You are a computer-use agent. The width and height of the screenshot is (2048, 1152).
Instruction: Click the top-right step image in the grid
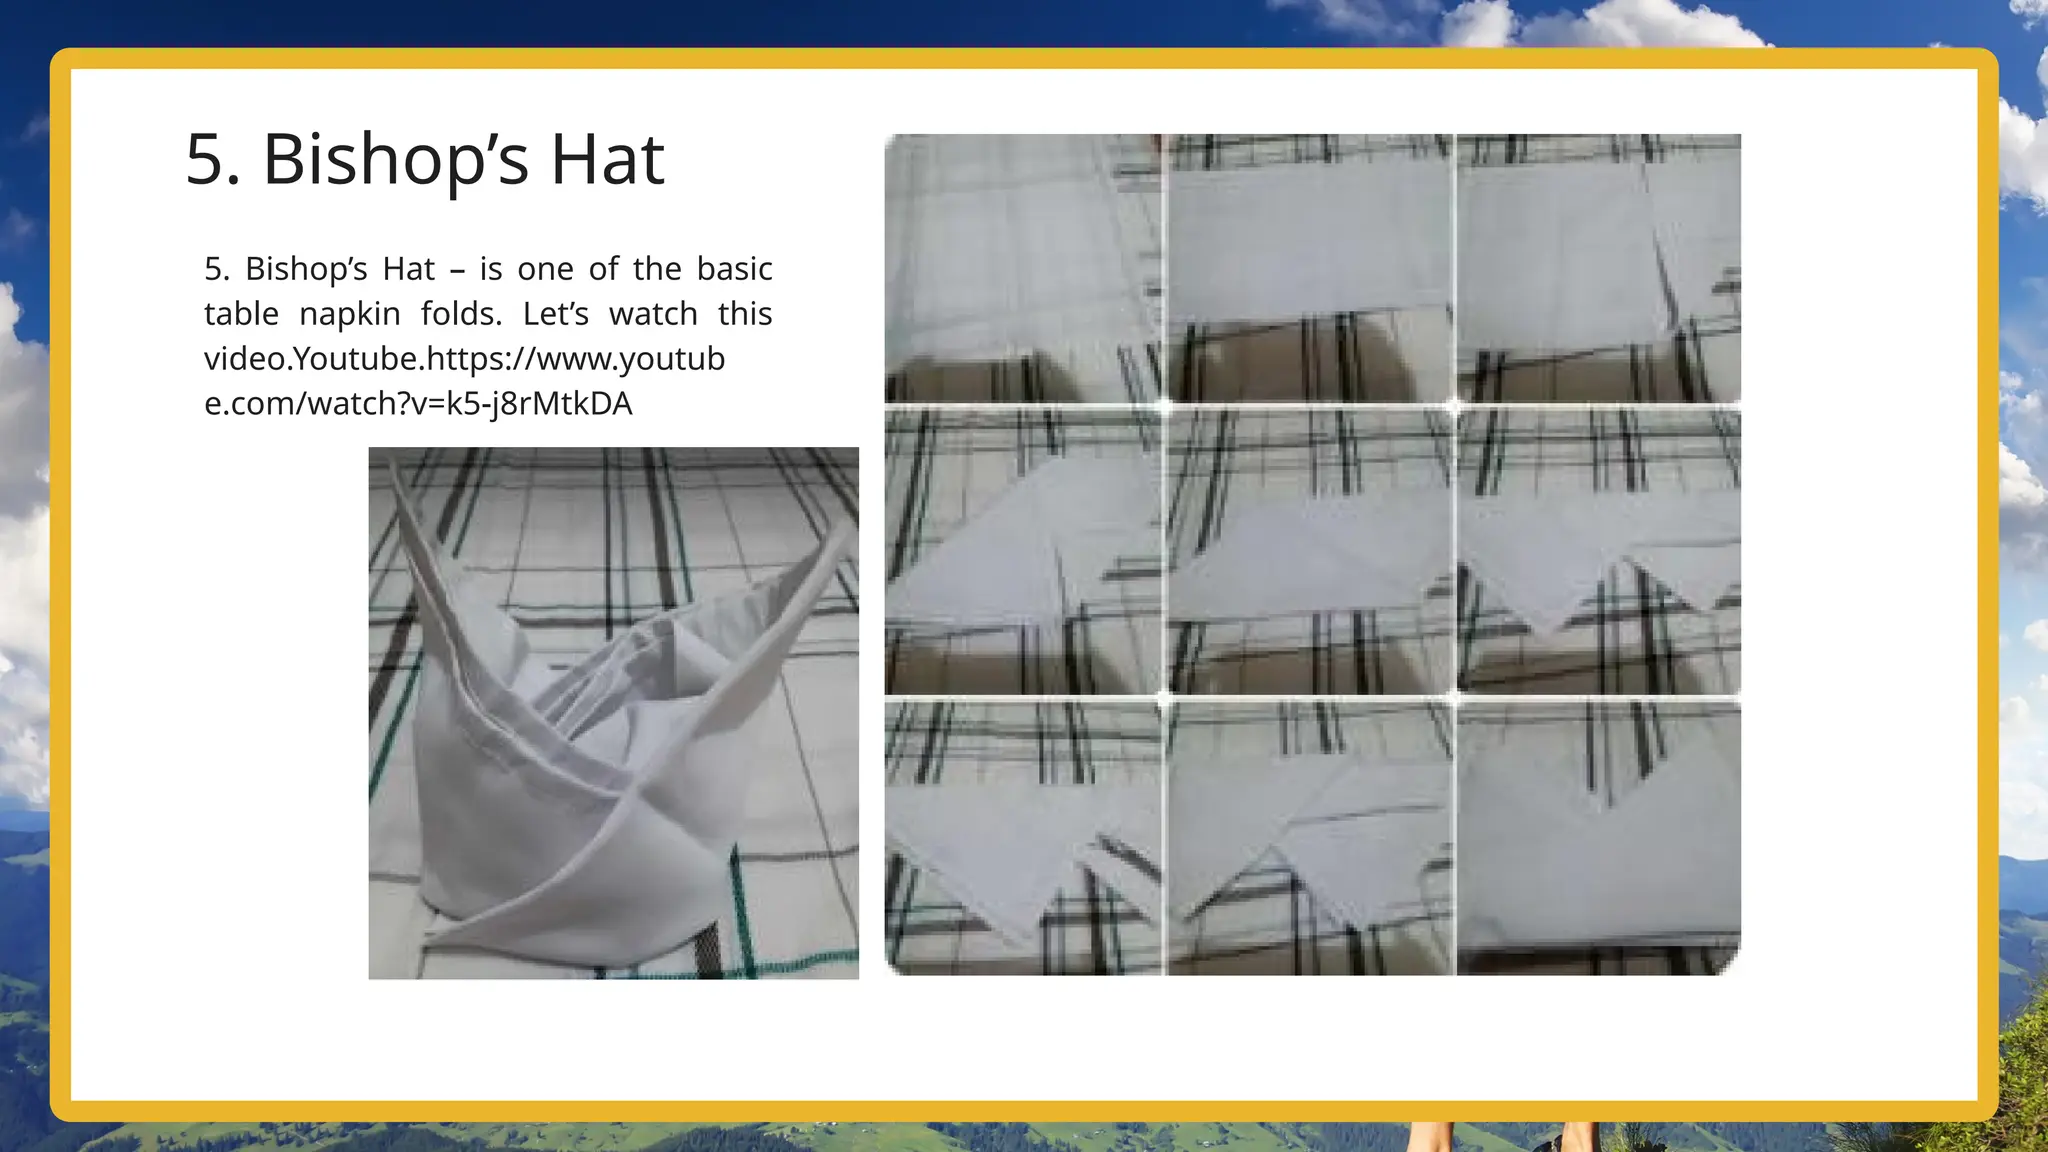tap(1598, 268)
